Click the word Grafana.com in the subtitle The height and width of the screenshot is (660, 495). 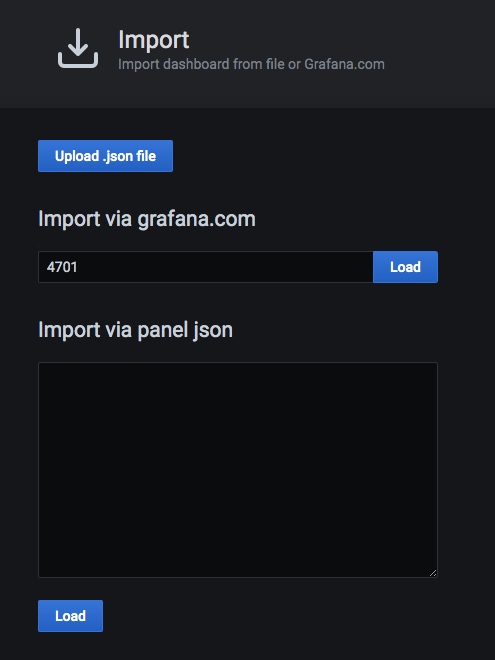point(344,64)
